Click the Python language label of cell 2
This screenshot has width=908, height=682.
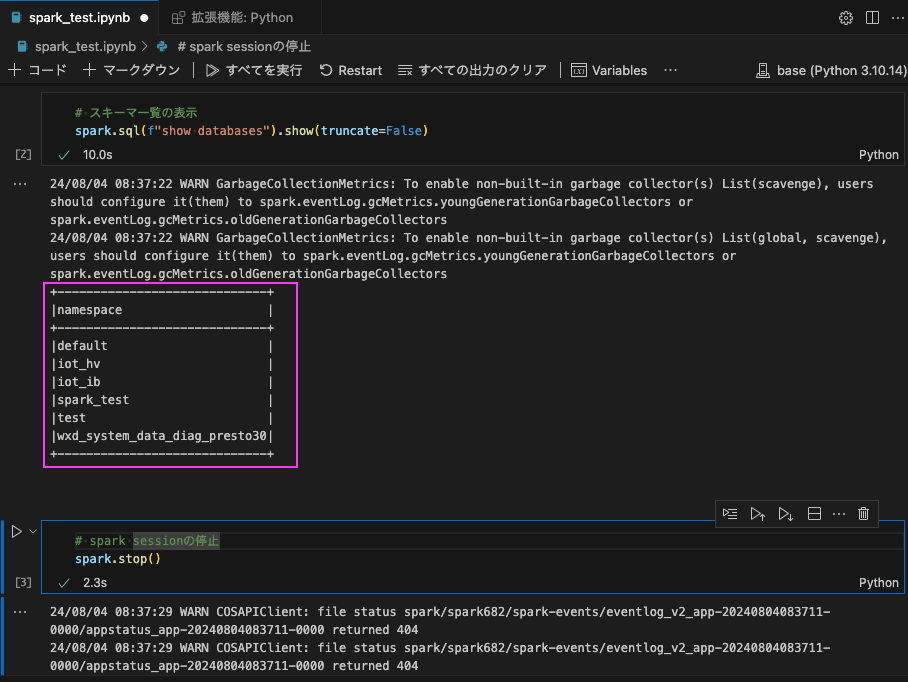(878, 155)
